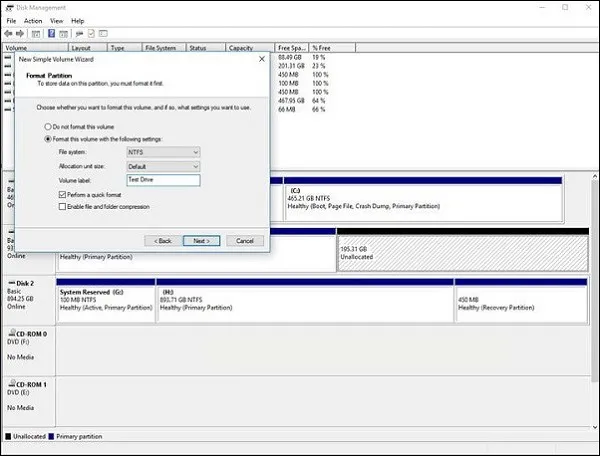The height and width of the screenshot is (456, 600).
Task: Sort by the Volume column header
Action: [x=36, y=48]
